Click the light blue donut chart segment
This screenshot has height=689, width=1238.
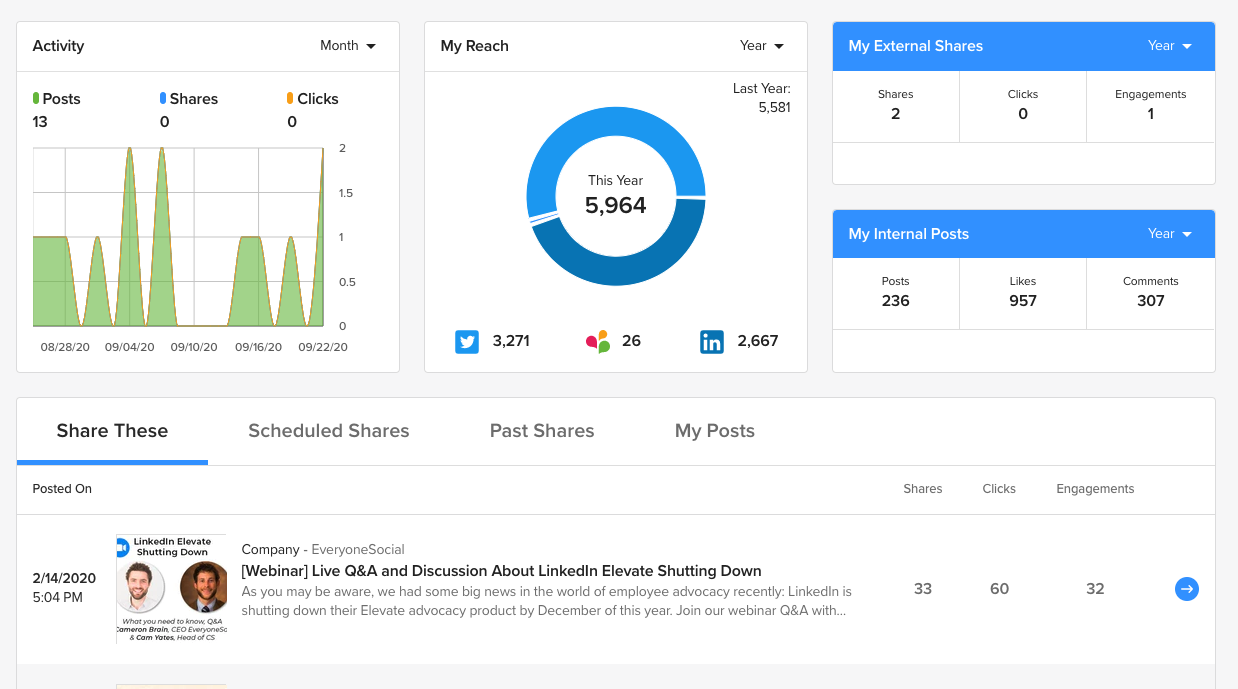pyautogui.click(x=570, y=140)
